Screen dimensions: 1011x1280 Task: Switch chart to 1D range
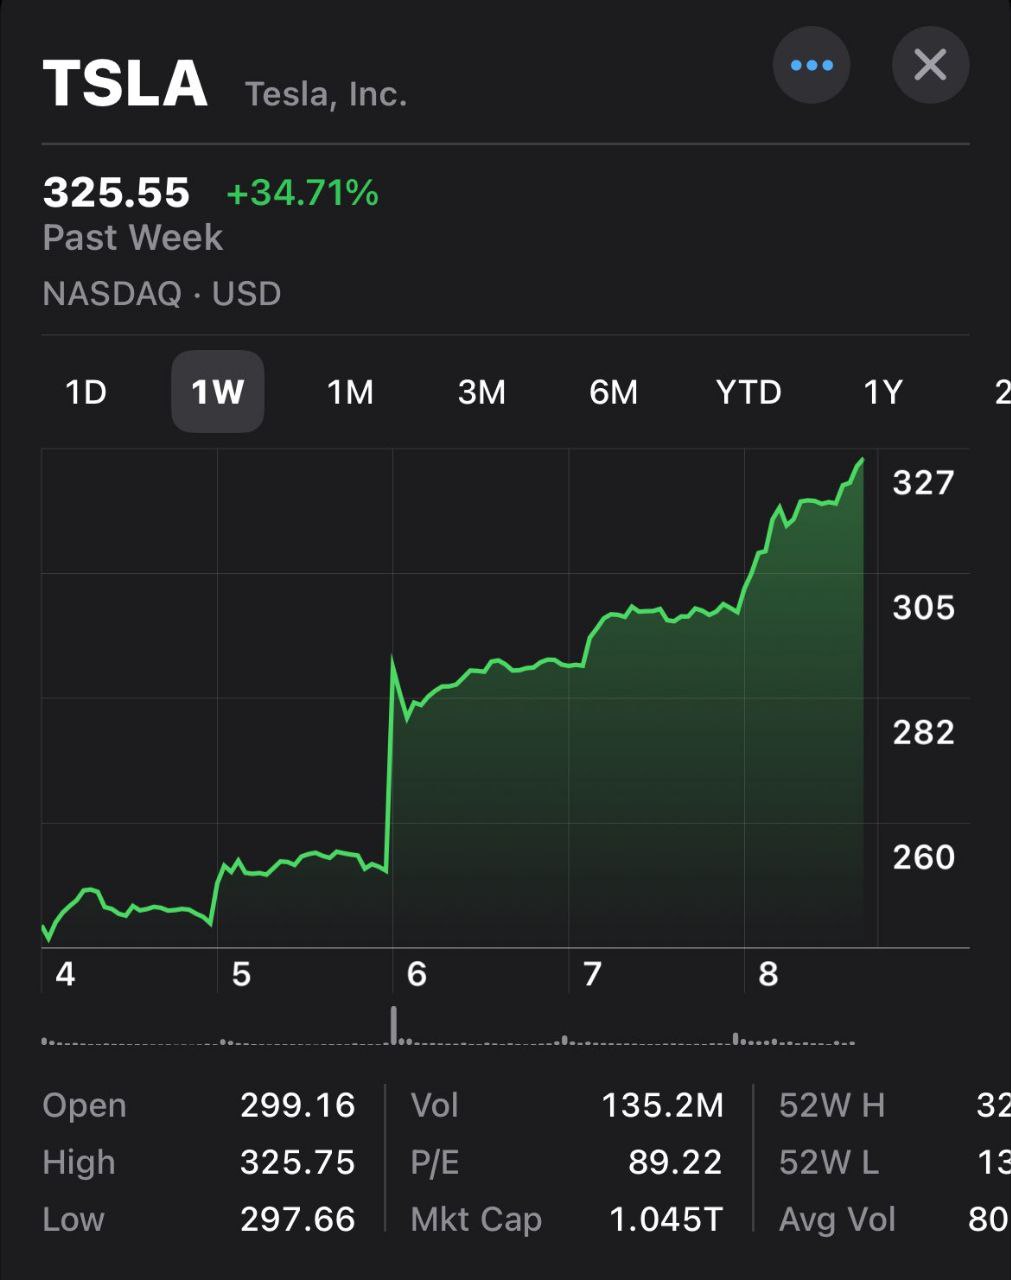pyautogui.click(x=86, y=392)
